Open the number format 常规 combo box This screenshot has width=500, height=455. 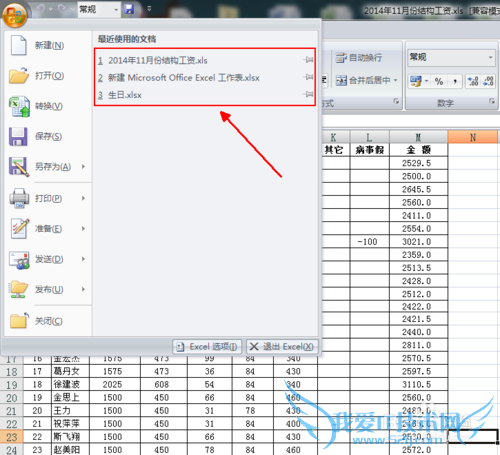click(451, 57)
